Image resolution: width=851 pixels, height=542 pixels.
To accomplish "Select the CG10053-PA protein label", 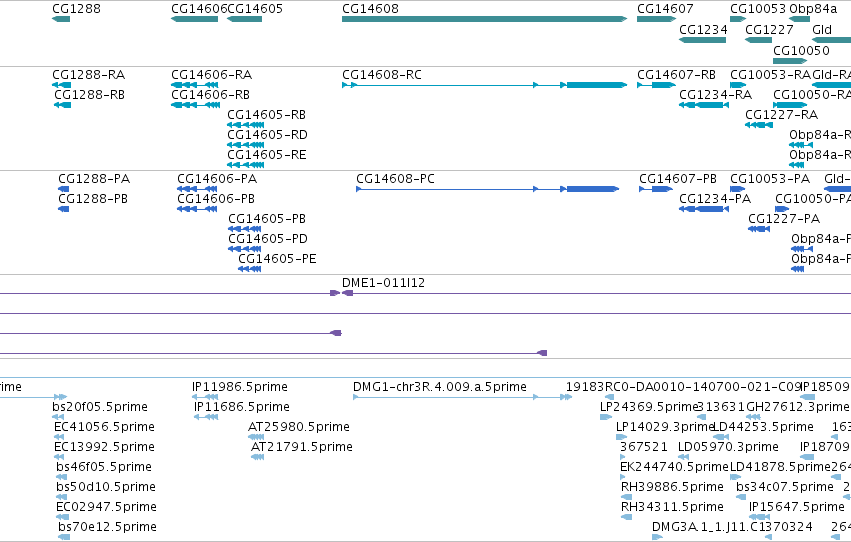I will (x=770, y=178).
